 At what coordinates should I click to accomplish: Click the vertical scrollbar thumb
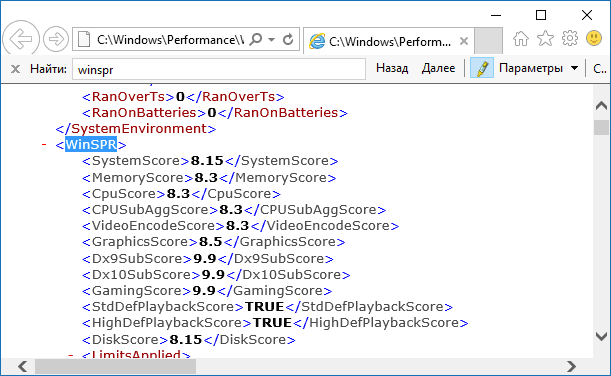click(601, 127)
